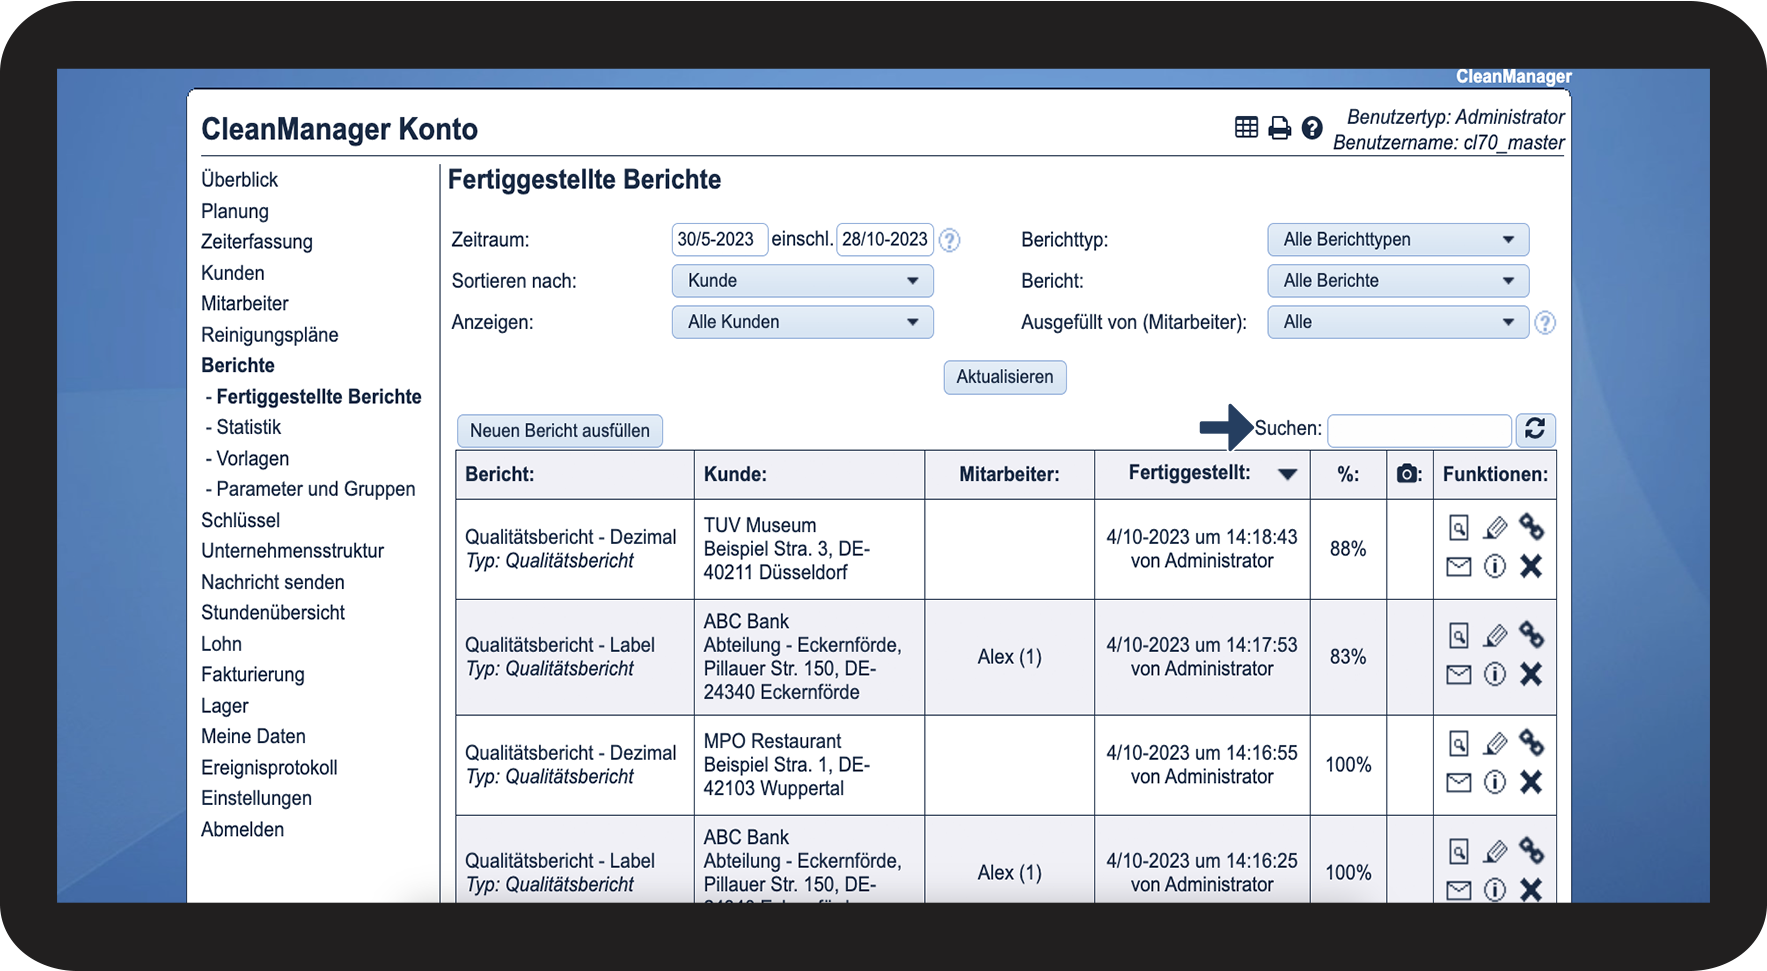Show info for TUV Museum report

click(1495, 567)
